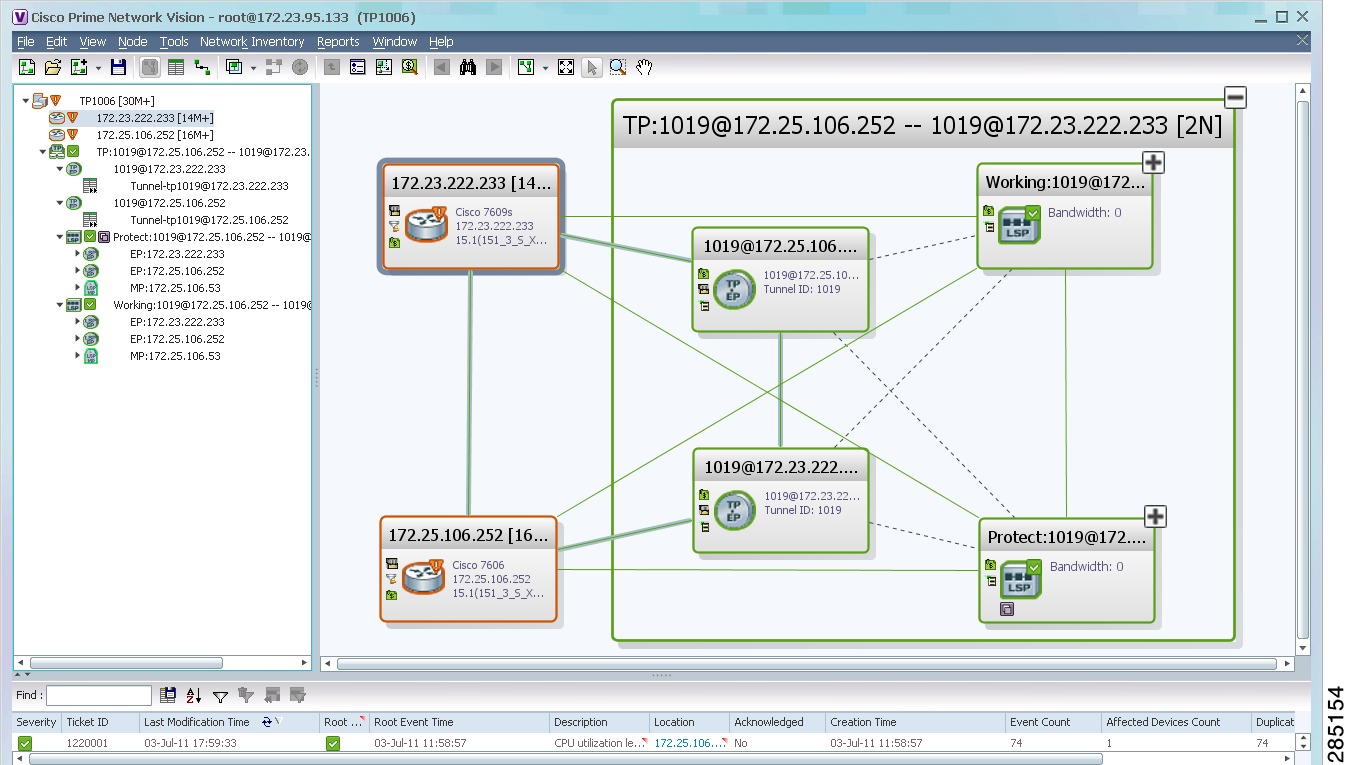The height and width of the screenshot is (765, 1349).
Task: Click the Layout Map toolbar icon
Action: [x=526, y=67]
